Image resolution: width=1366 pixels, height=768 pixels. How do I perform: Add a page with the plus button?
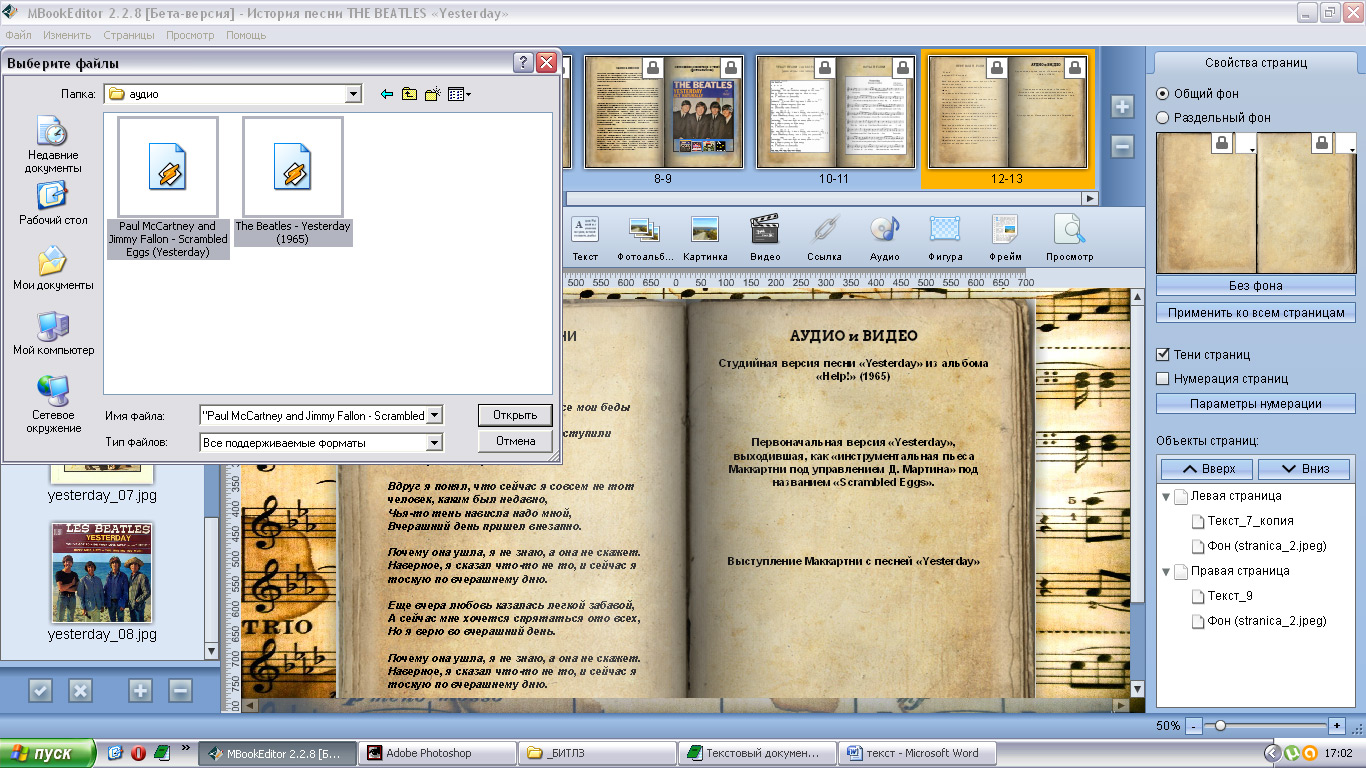(1122, 107)
